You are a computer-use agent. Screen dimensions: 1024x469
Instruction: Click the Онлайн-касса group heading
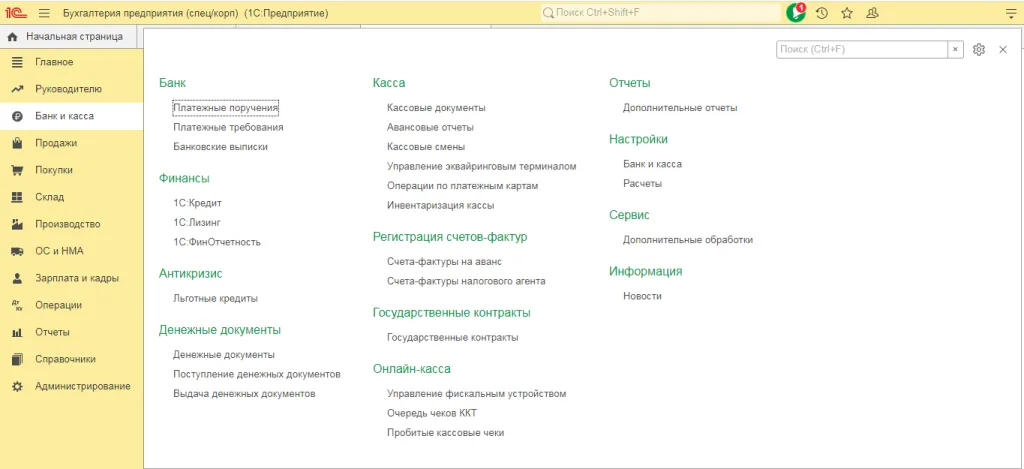412,368
